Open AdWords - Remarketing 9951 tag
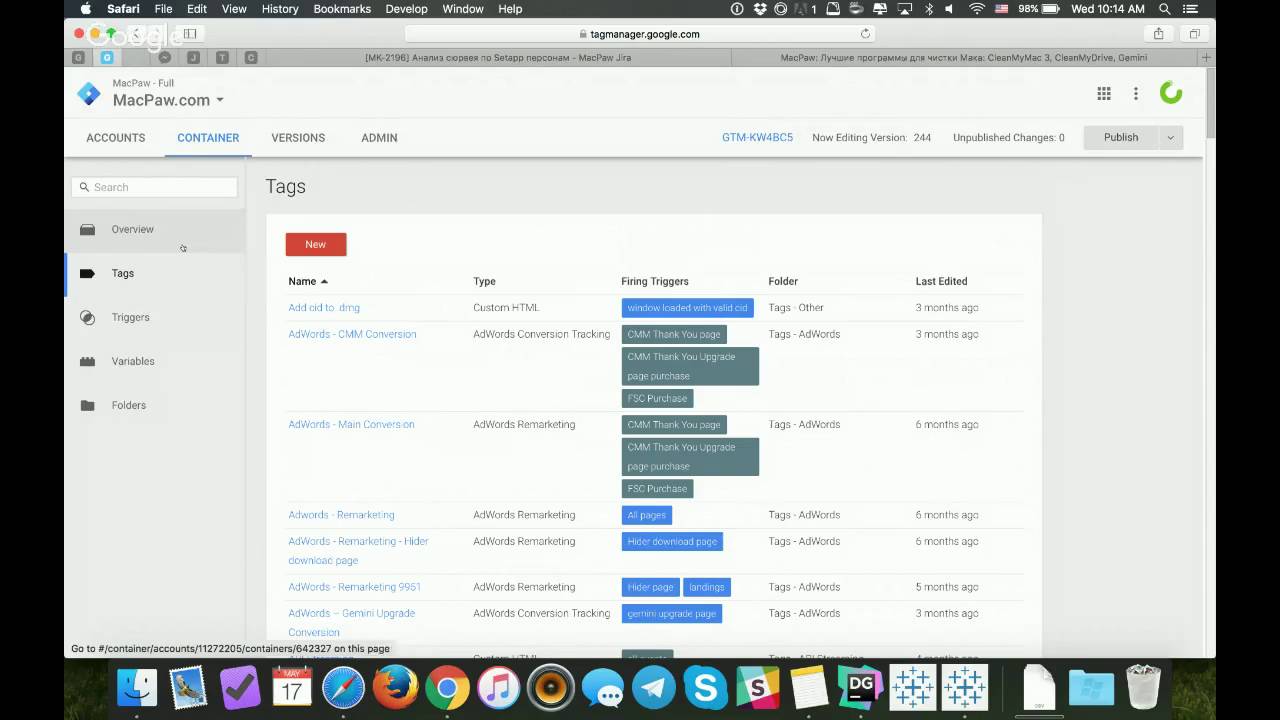1280x720 pixels. click(x=354, y=587)
